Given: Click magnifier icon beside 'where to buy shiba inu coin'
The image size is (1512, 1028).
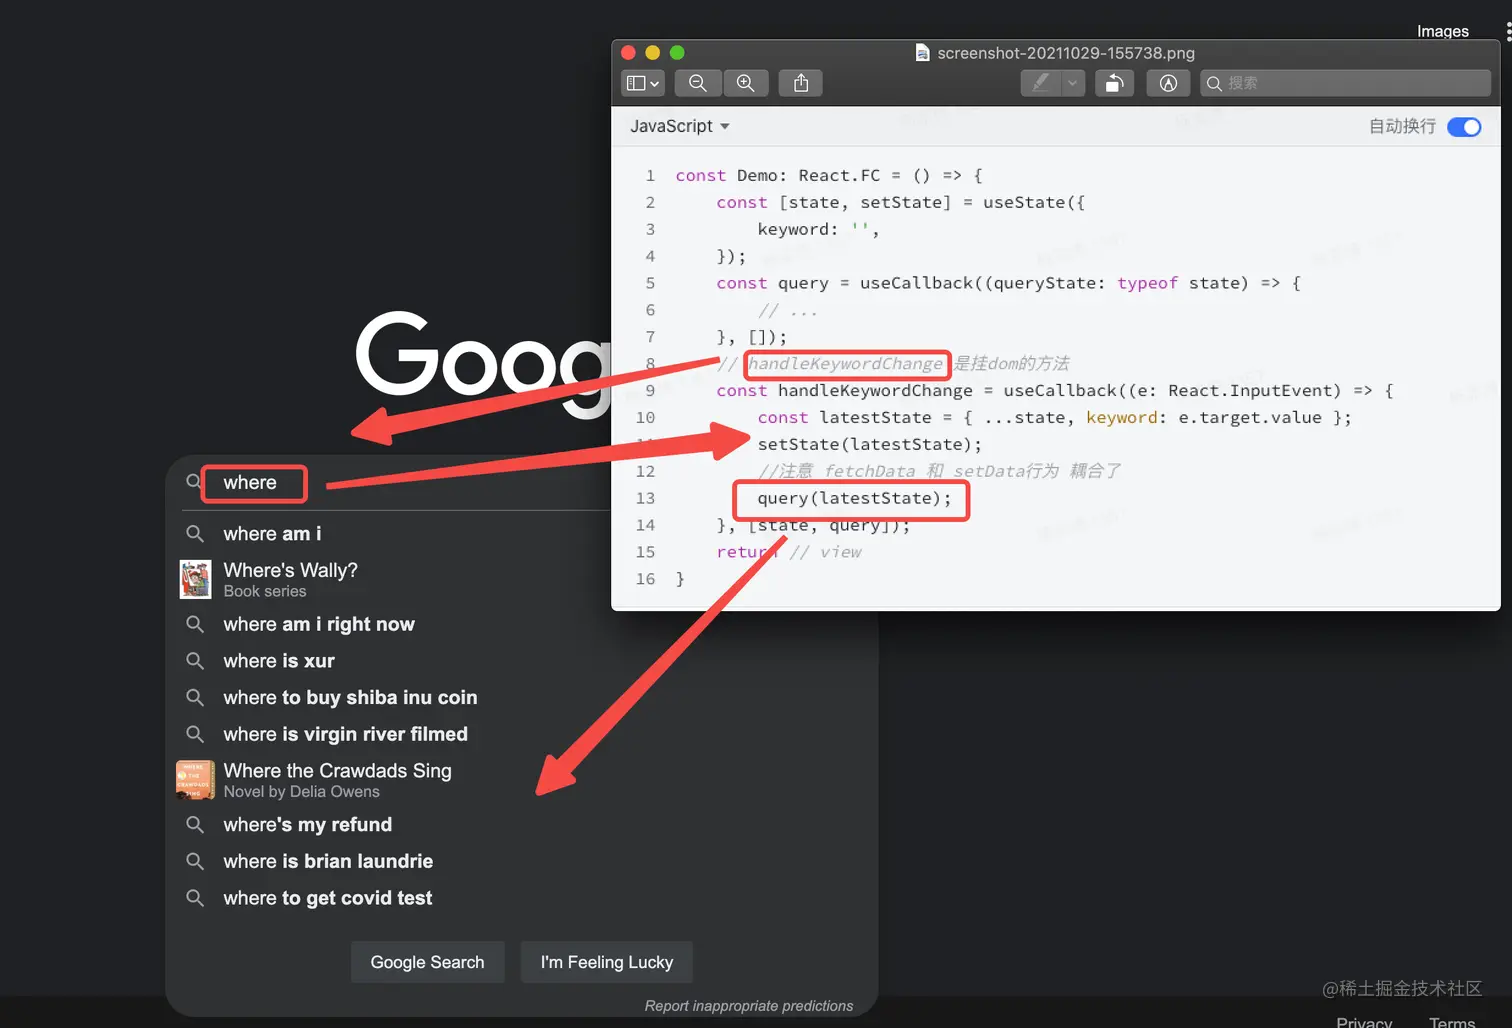Looking at the screenshot, I should (195, 698).
